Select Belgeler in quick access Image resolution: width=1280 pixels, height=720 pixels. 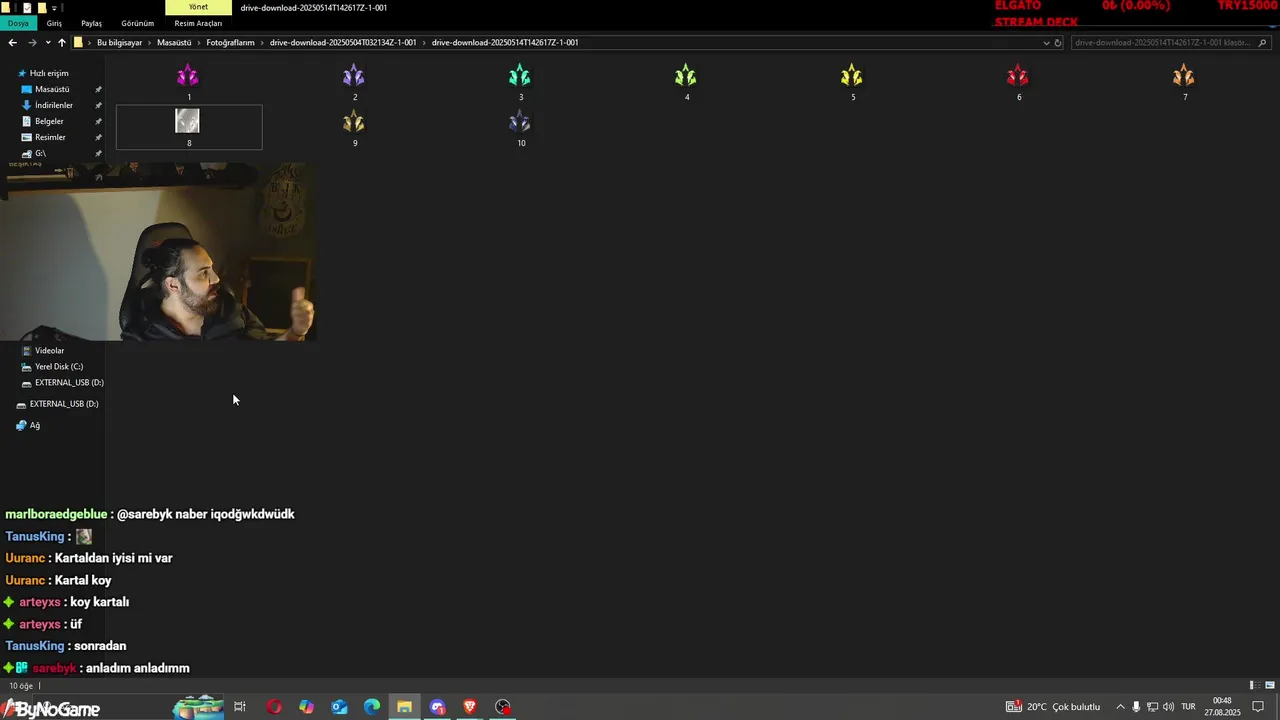pos(49,121)
